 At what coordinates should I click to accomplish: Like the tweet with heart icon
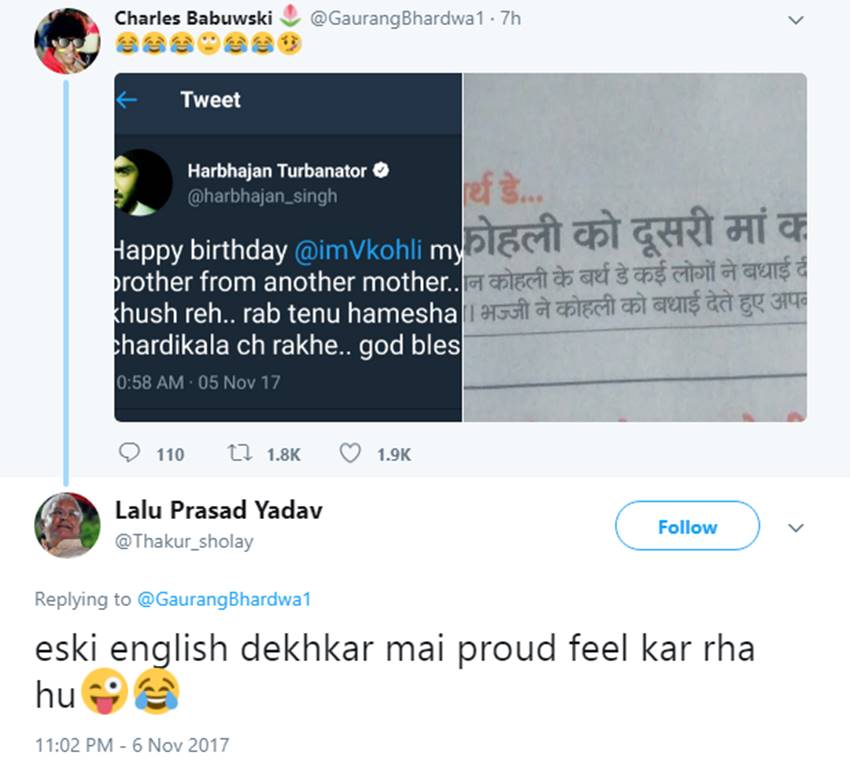click(350, 453)
